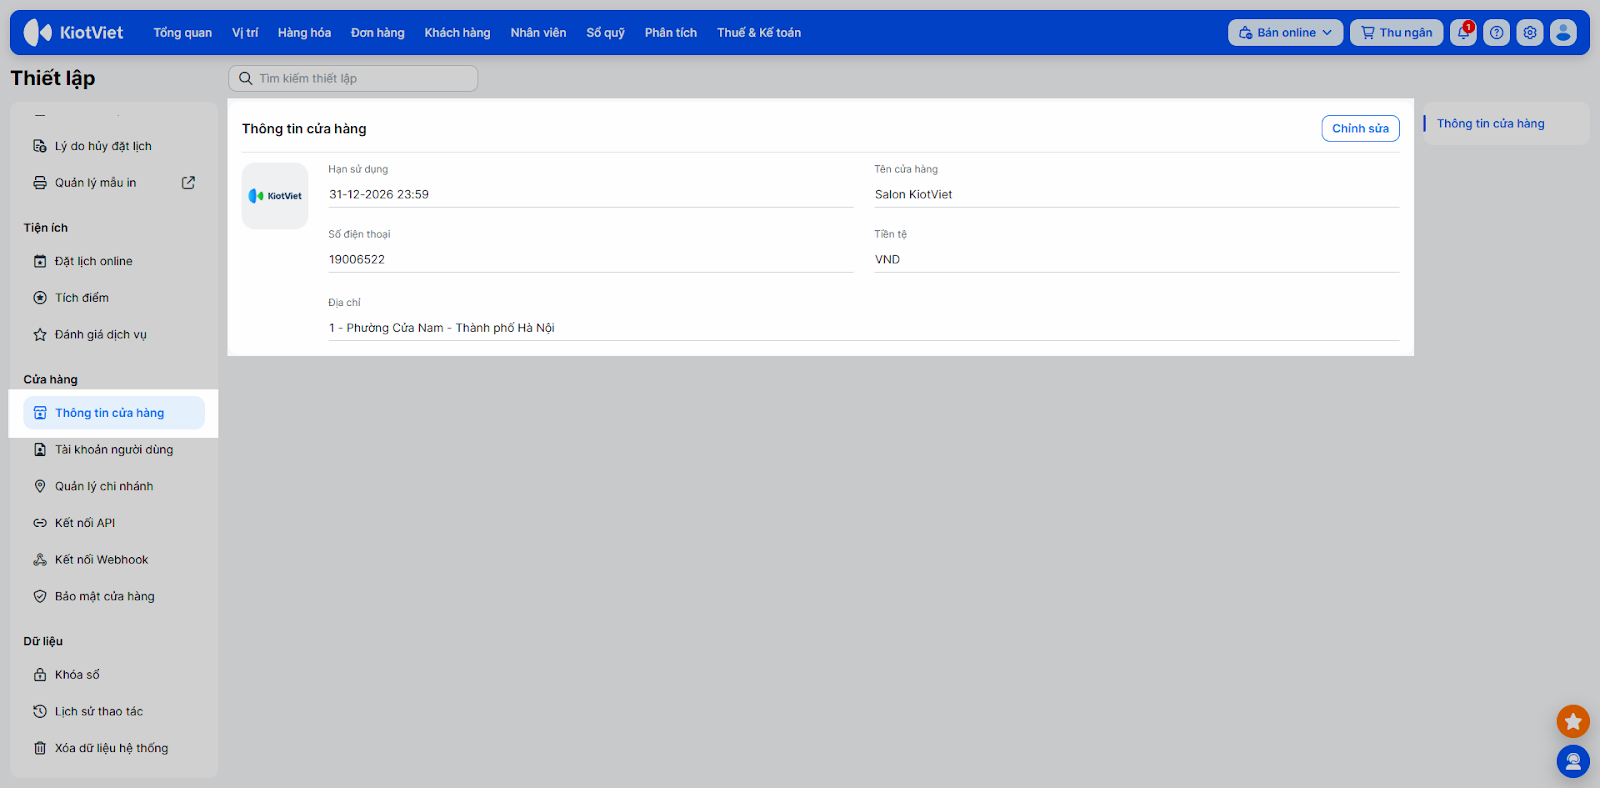This screenshot has width=1600, height=788.
Task: Click the orange star feedback button
Action: 1573,721
